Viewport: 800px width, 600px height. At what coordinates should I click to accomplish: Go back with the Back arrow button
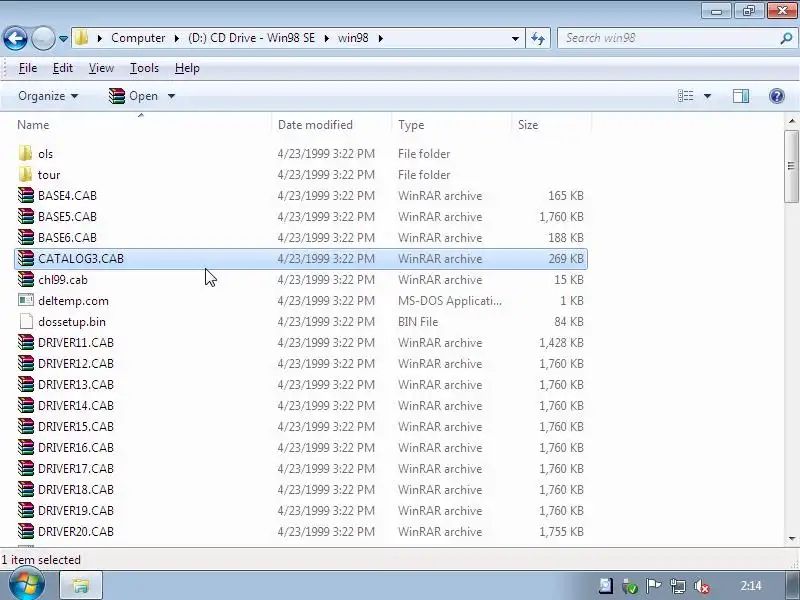pos(15,38)
